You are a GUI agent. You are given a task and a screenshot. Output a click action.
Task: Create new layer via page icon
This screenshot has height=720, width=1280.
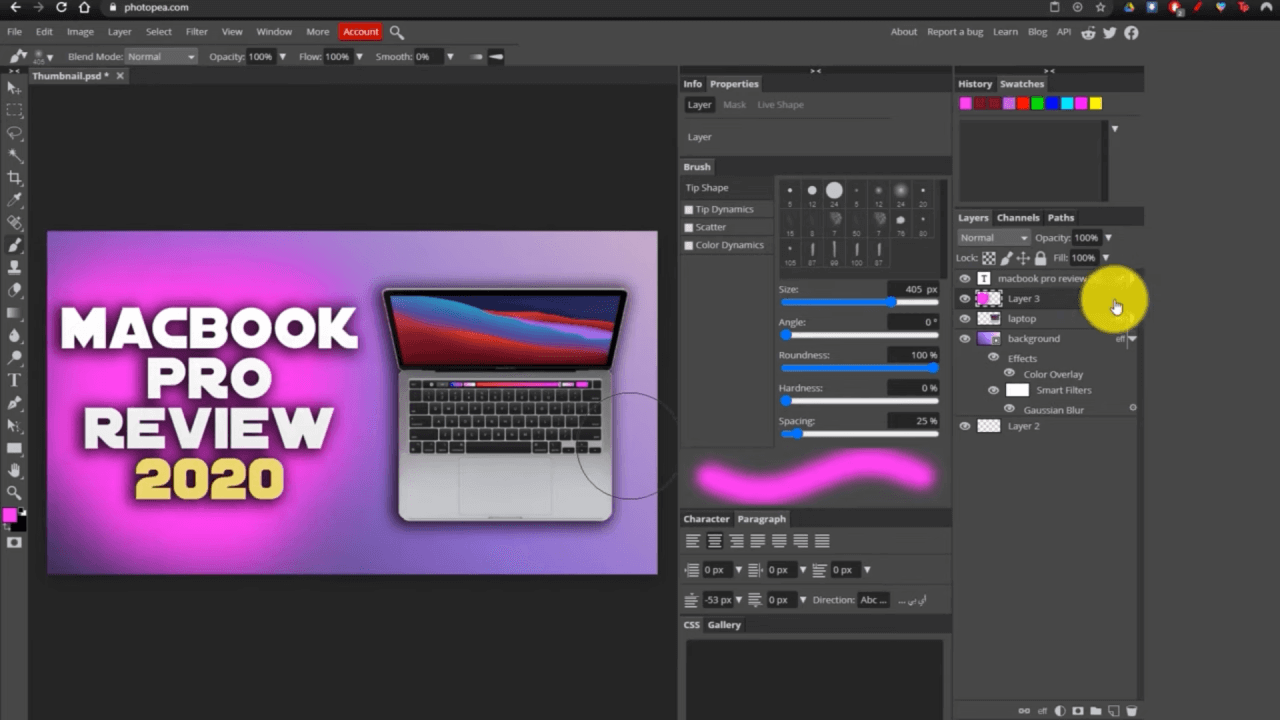[x=1114, y=711]
